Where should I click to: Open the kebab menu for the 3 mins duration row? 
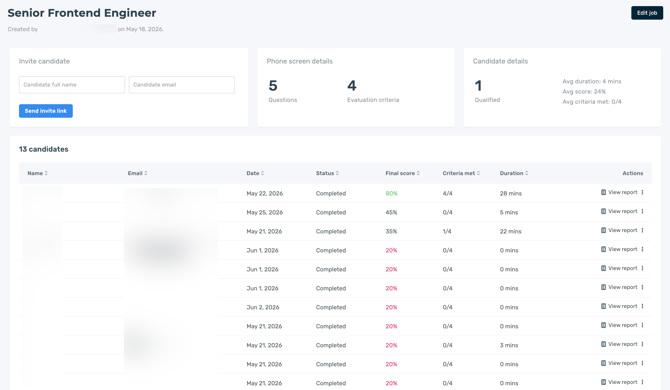[x=642, y=344]
